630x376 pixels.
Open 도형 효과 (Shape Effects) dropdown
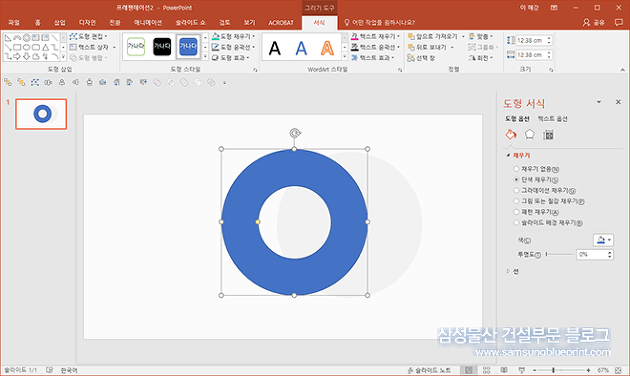231,58
